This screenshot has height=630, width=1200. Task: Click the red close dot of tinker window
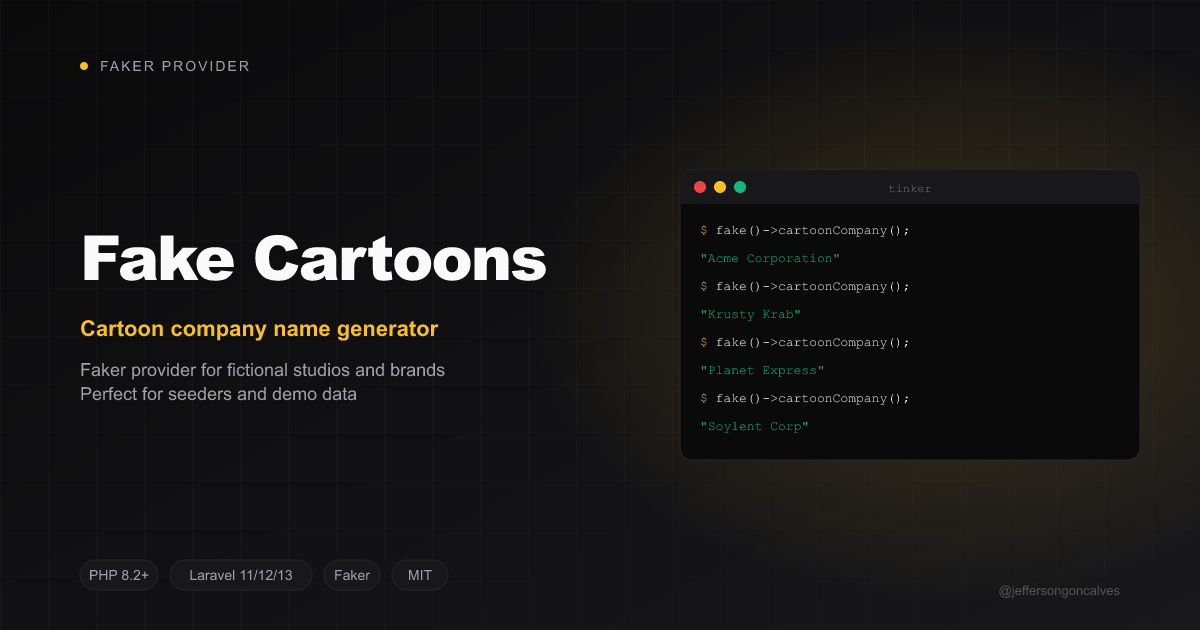pyautogui.click(x=700, y=187)
